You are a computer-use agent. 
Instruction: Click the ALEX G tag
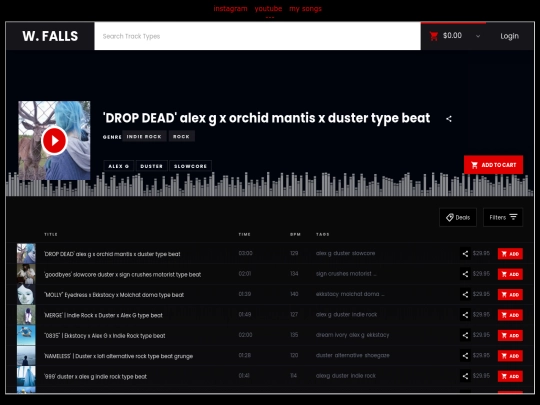click(119, 166)
